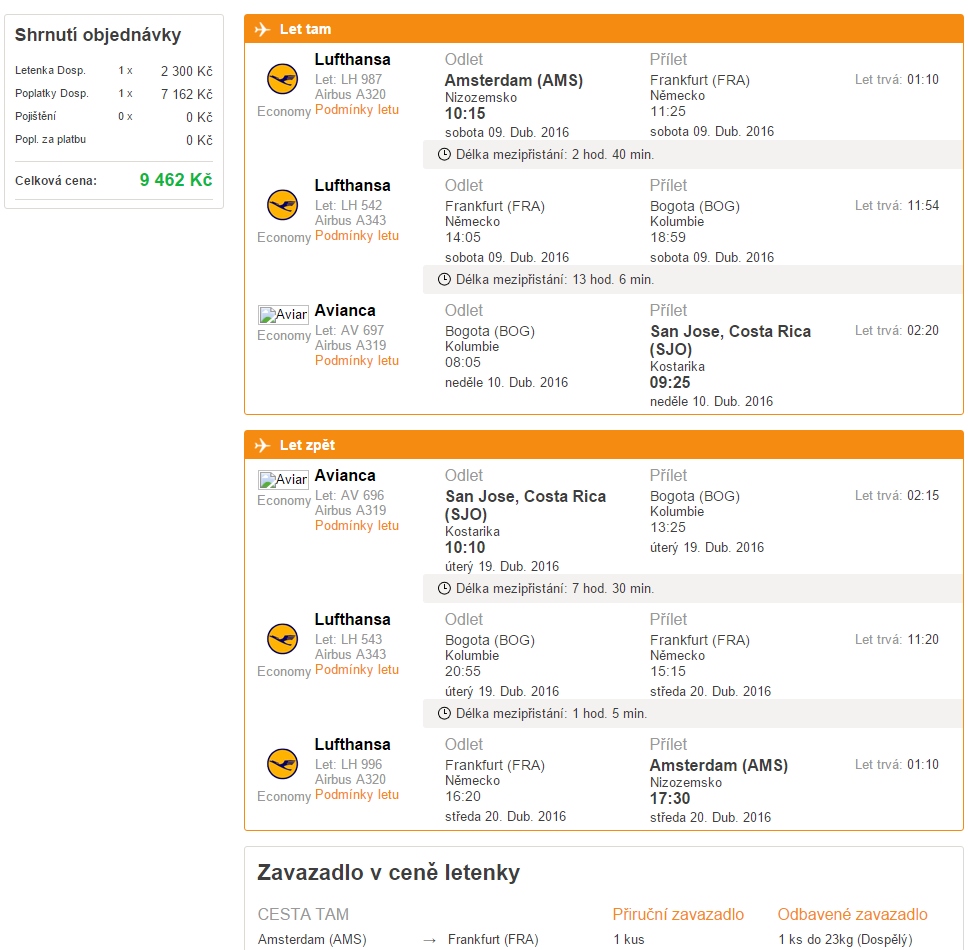Click clock icon beside 7 hod. 30 min. layover
Viewport: 968px width, 950px height.
click(444, 588)
